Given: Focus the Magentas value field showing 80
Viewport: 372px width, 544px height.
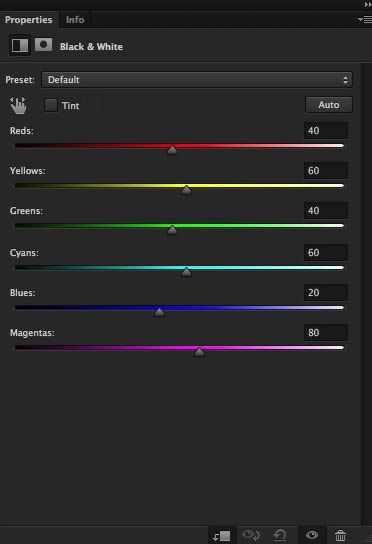Looking at the screenshot, I should pos(326,332).
